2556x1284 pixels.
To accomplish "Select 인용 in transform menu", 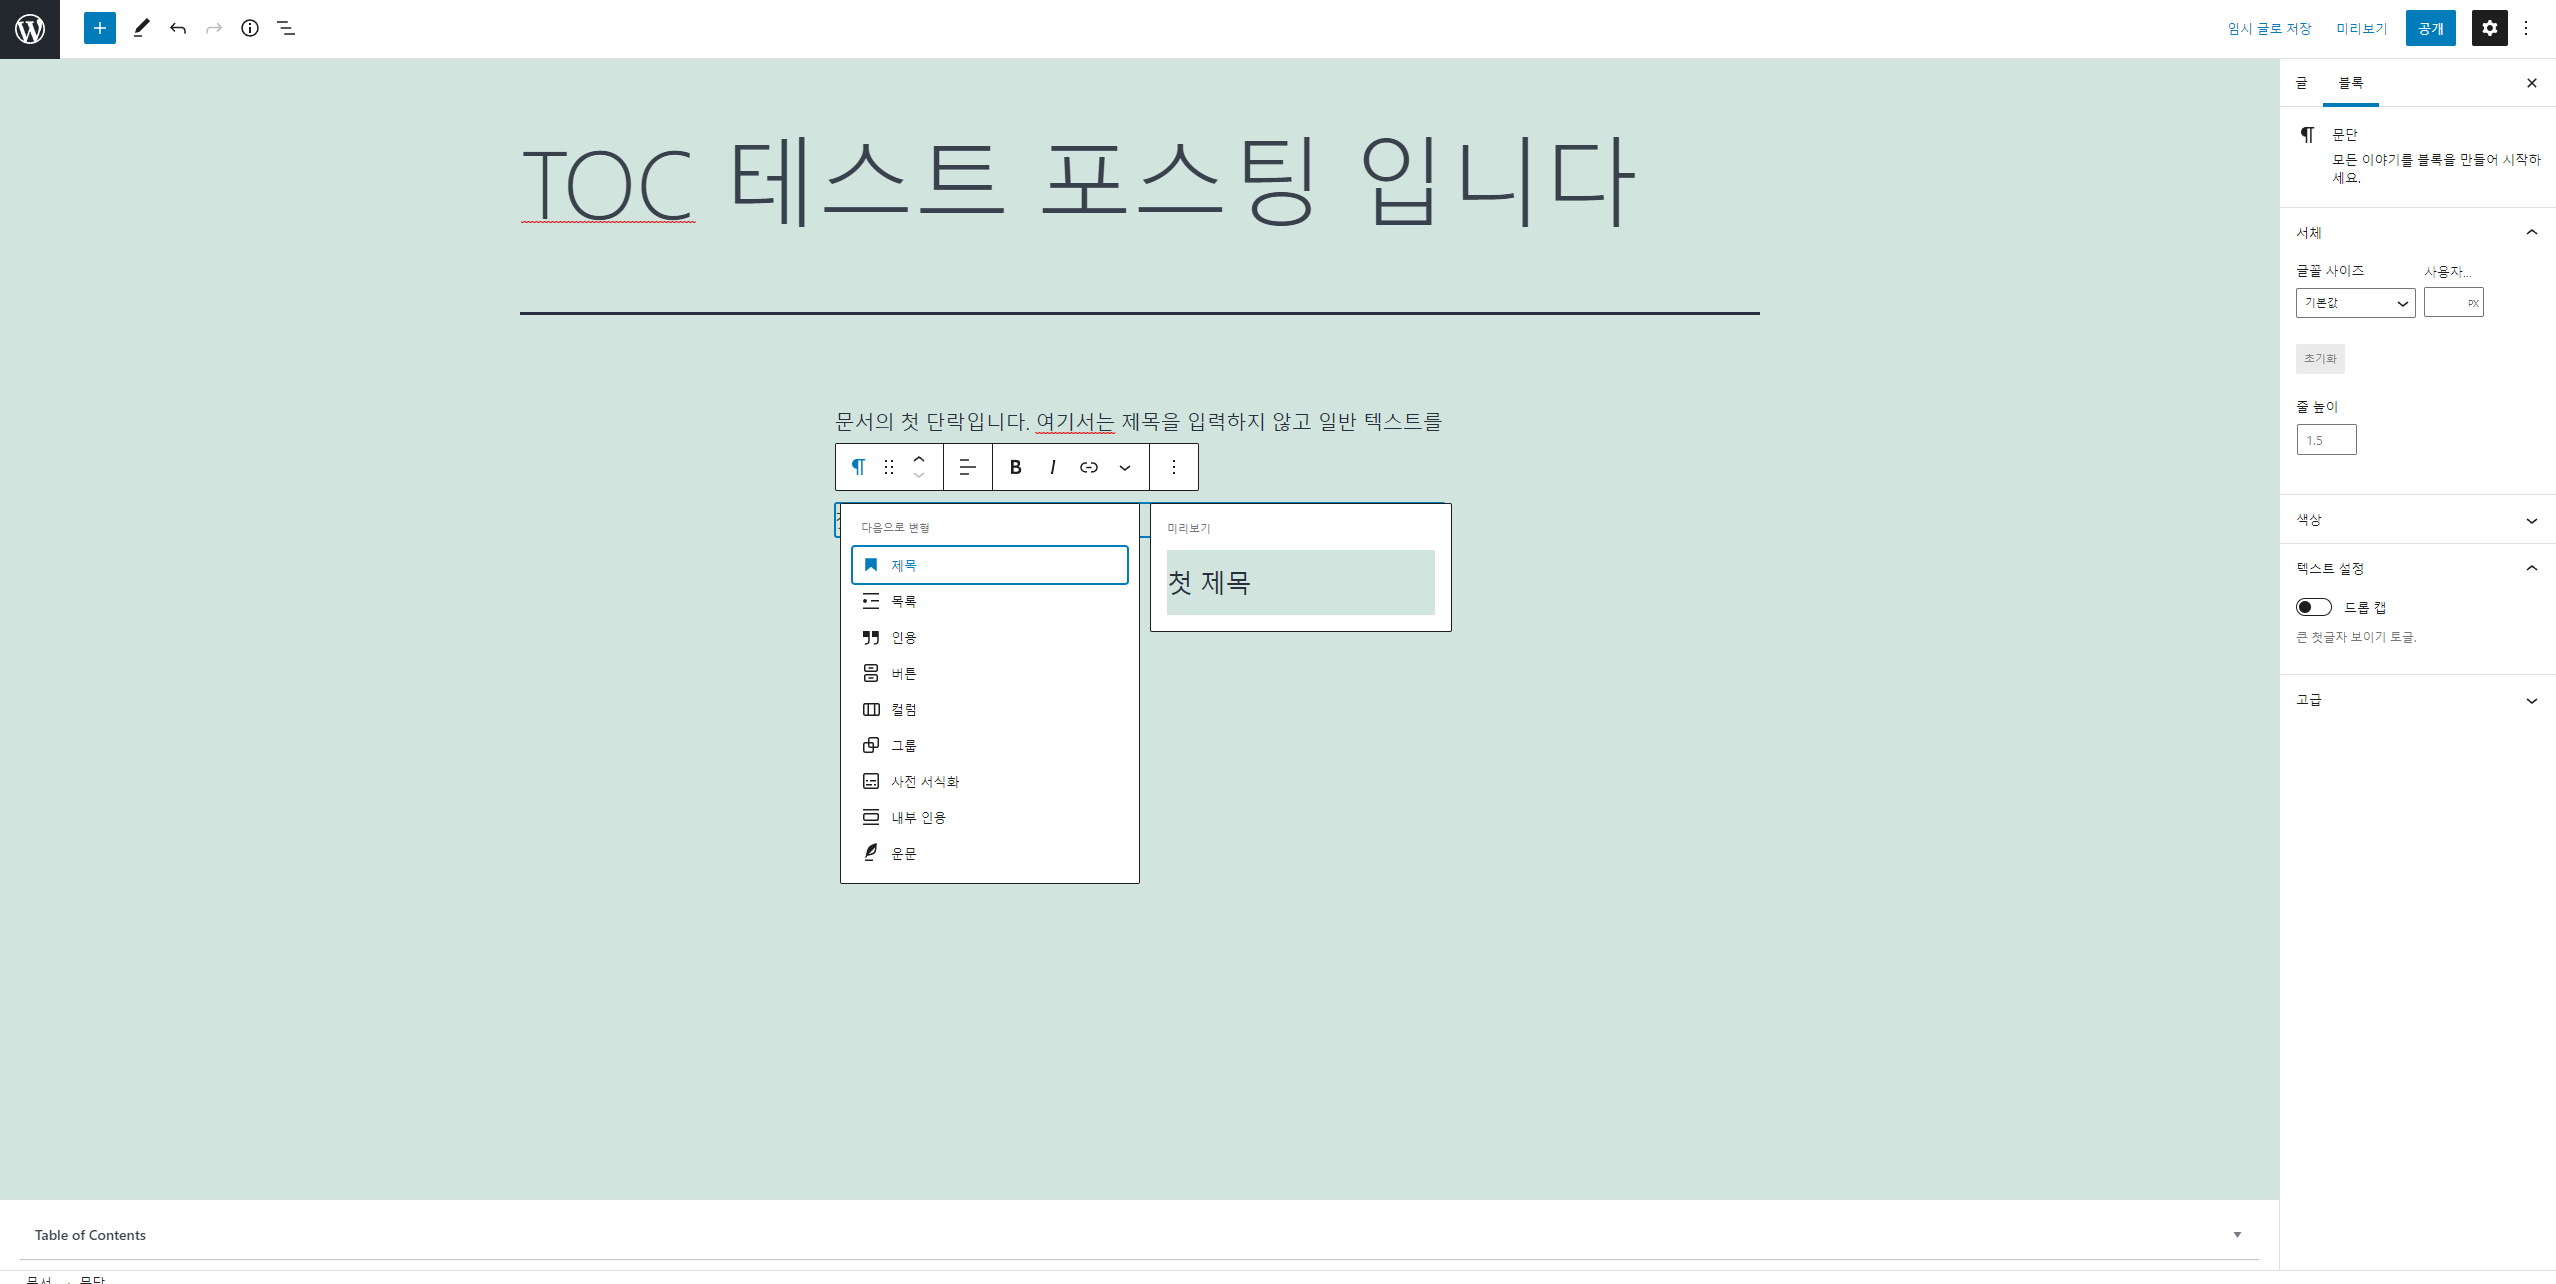I will [x=903, y=637].
